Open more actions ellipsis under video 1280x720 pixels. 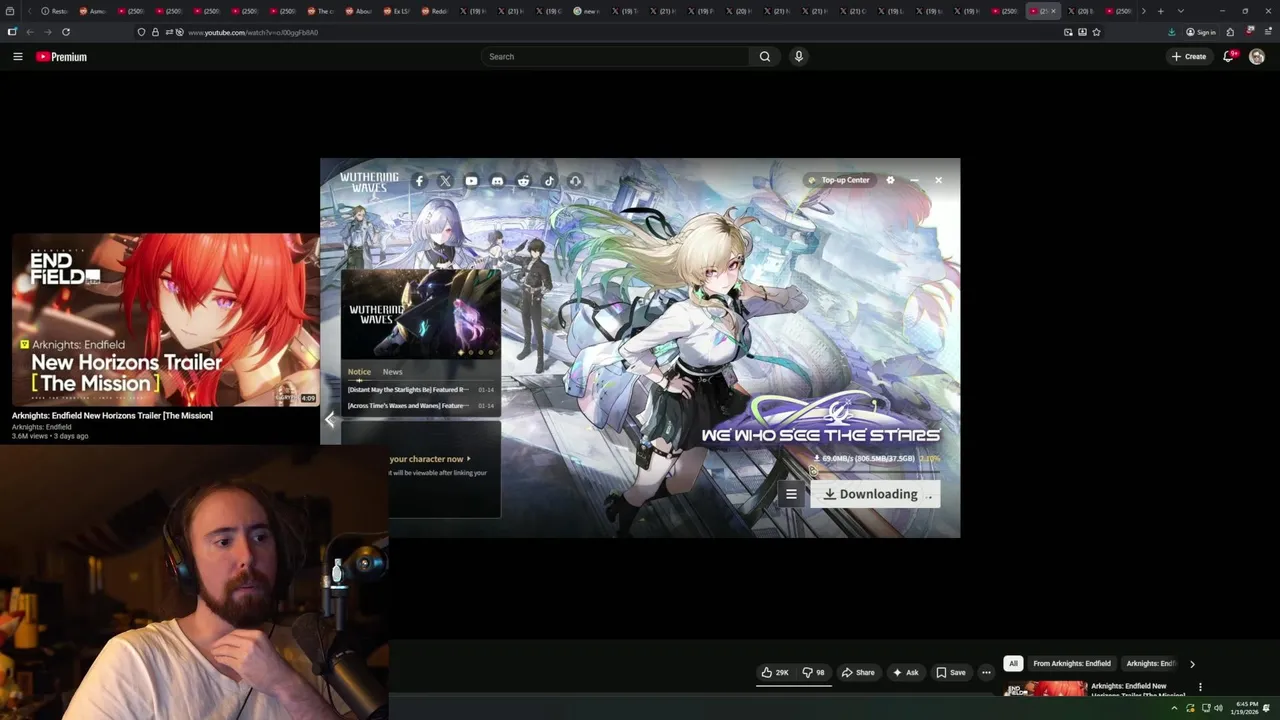click(986, 673)
